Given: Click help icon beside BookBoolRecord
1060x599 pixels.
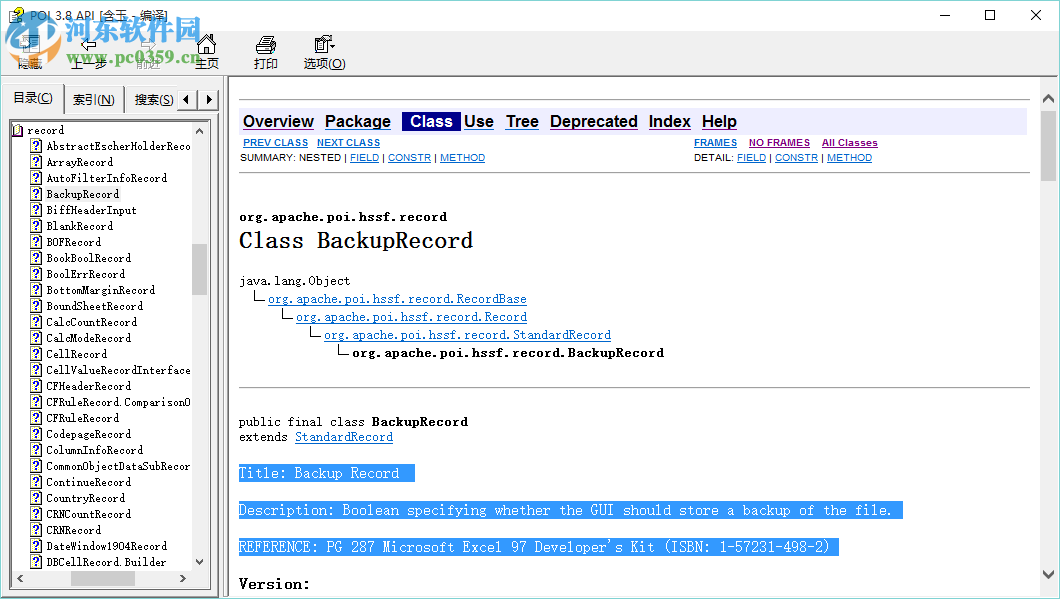Looking at the screenshot, I should pyautogui.click(x=37, y=258).
